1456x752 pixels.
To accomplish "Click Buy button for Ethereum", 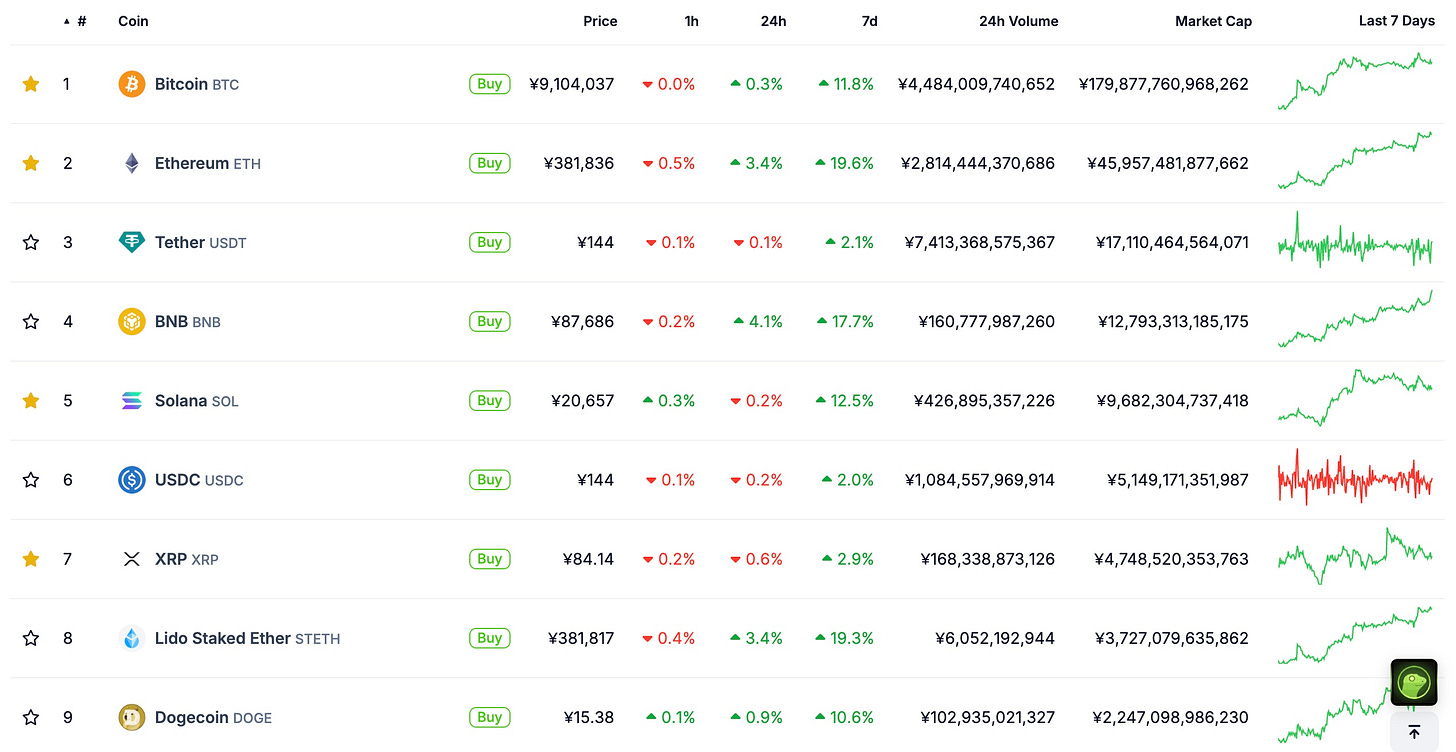I will click(x=490, y=163).
